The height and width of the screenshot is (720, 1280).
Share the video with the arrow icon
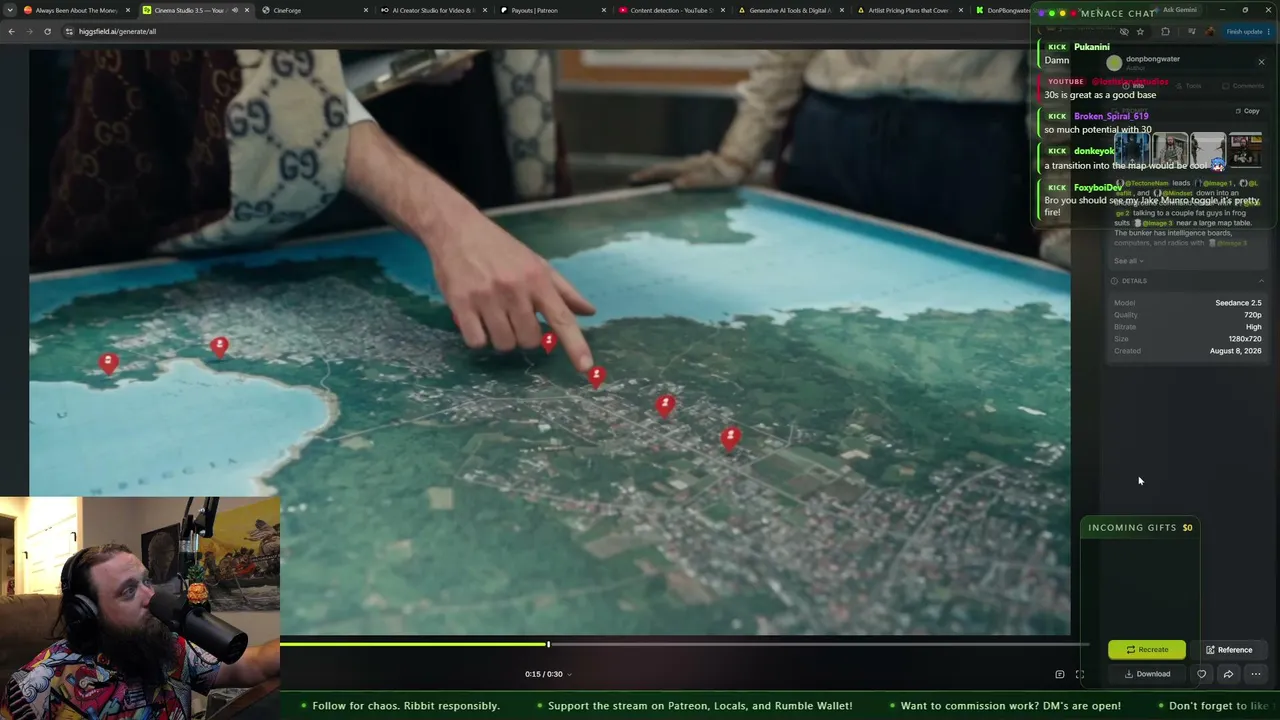coord(1228,674)
